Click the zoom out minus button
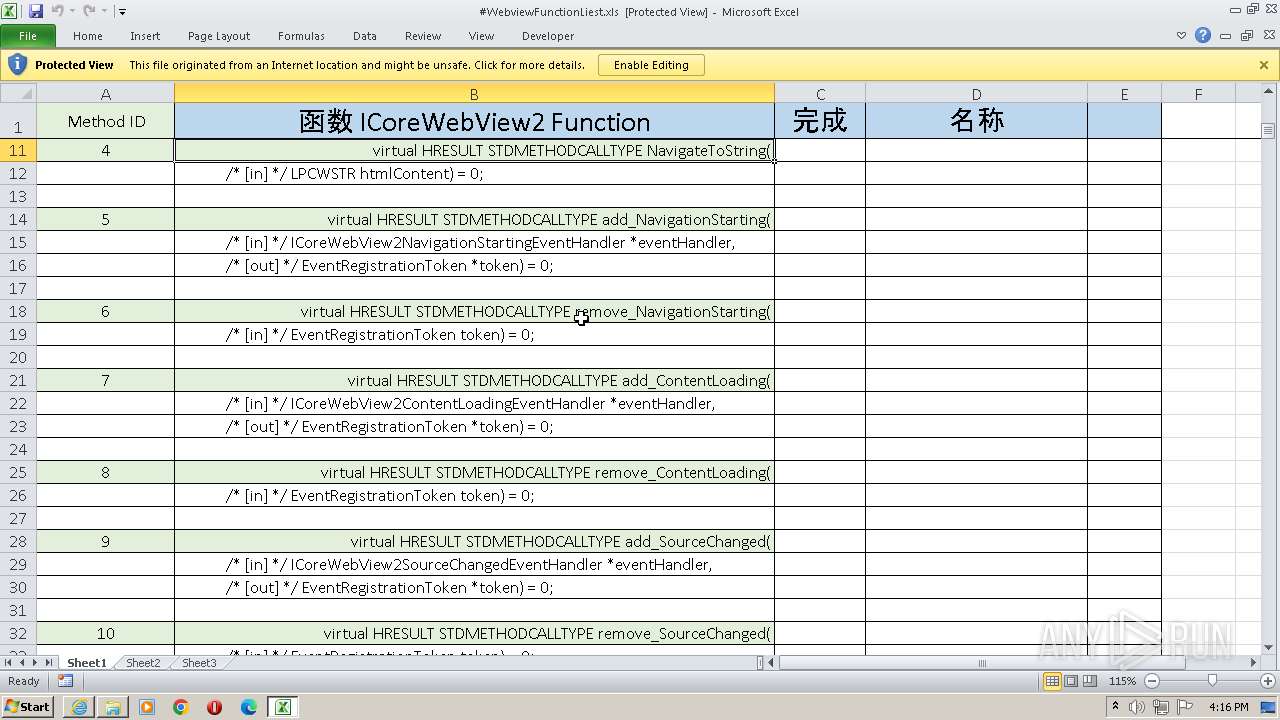1280x720 pixels. (1151, 681)
